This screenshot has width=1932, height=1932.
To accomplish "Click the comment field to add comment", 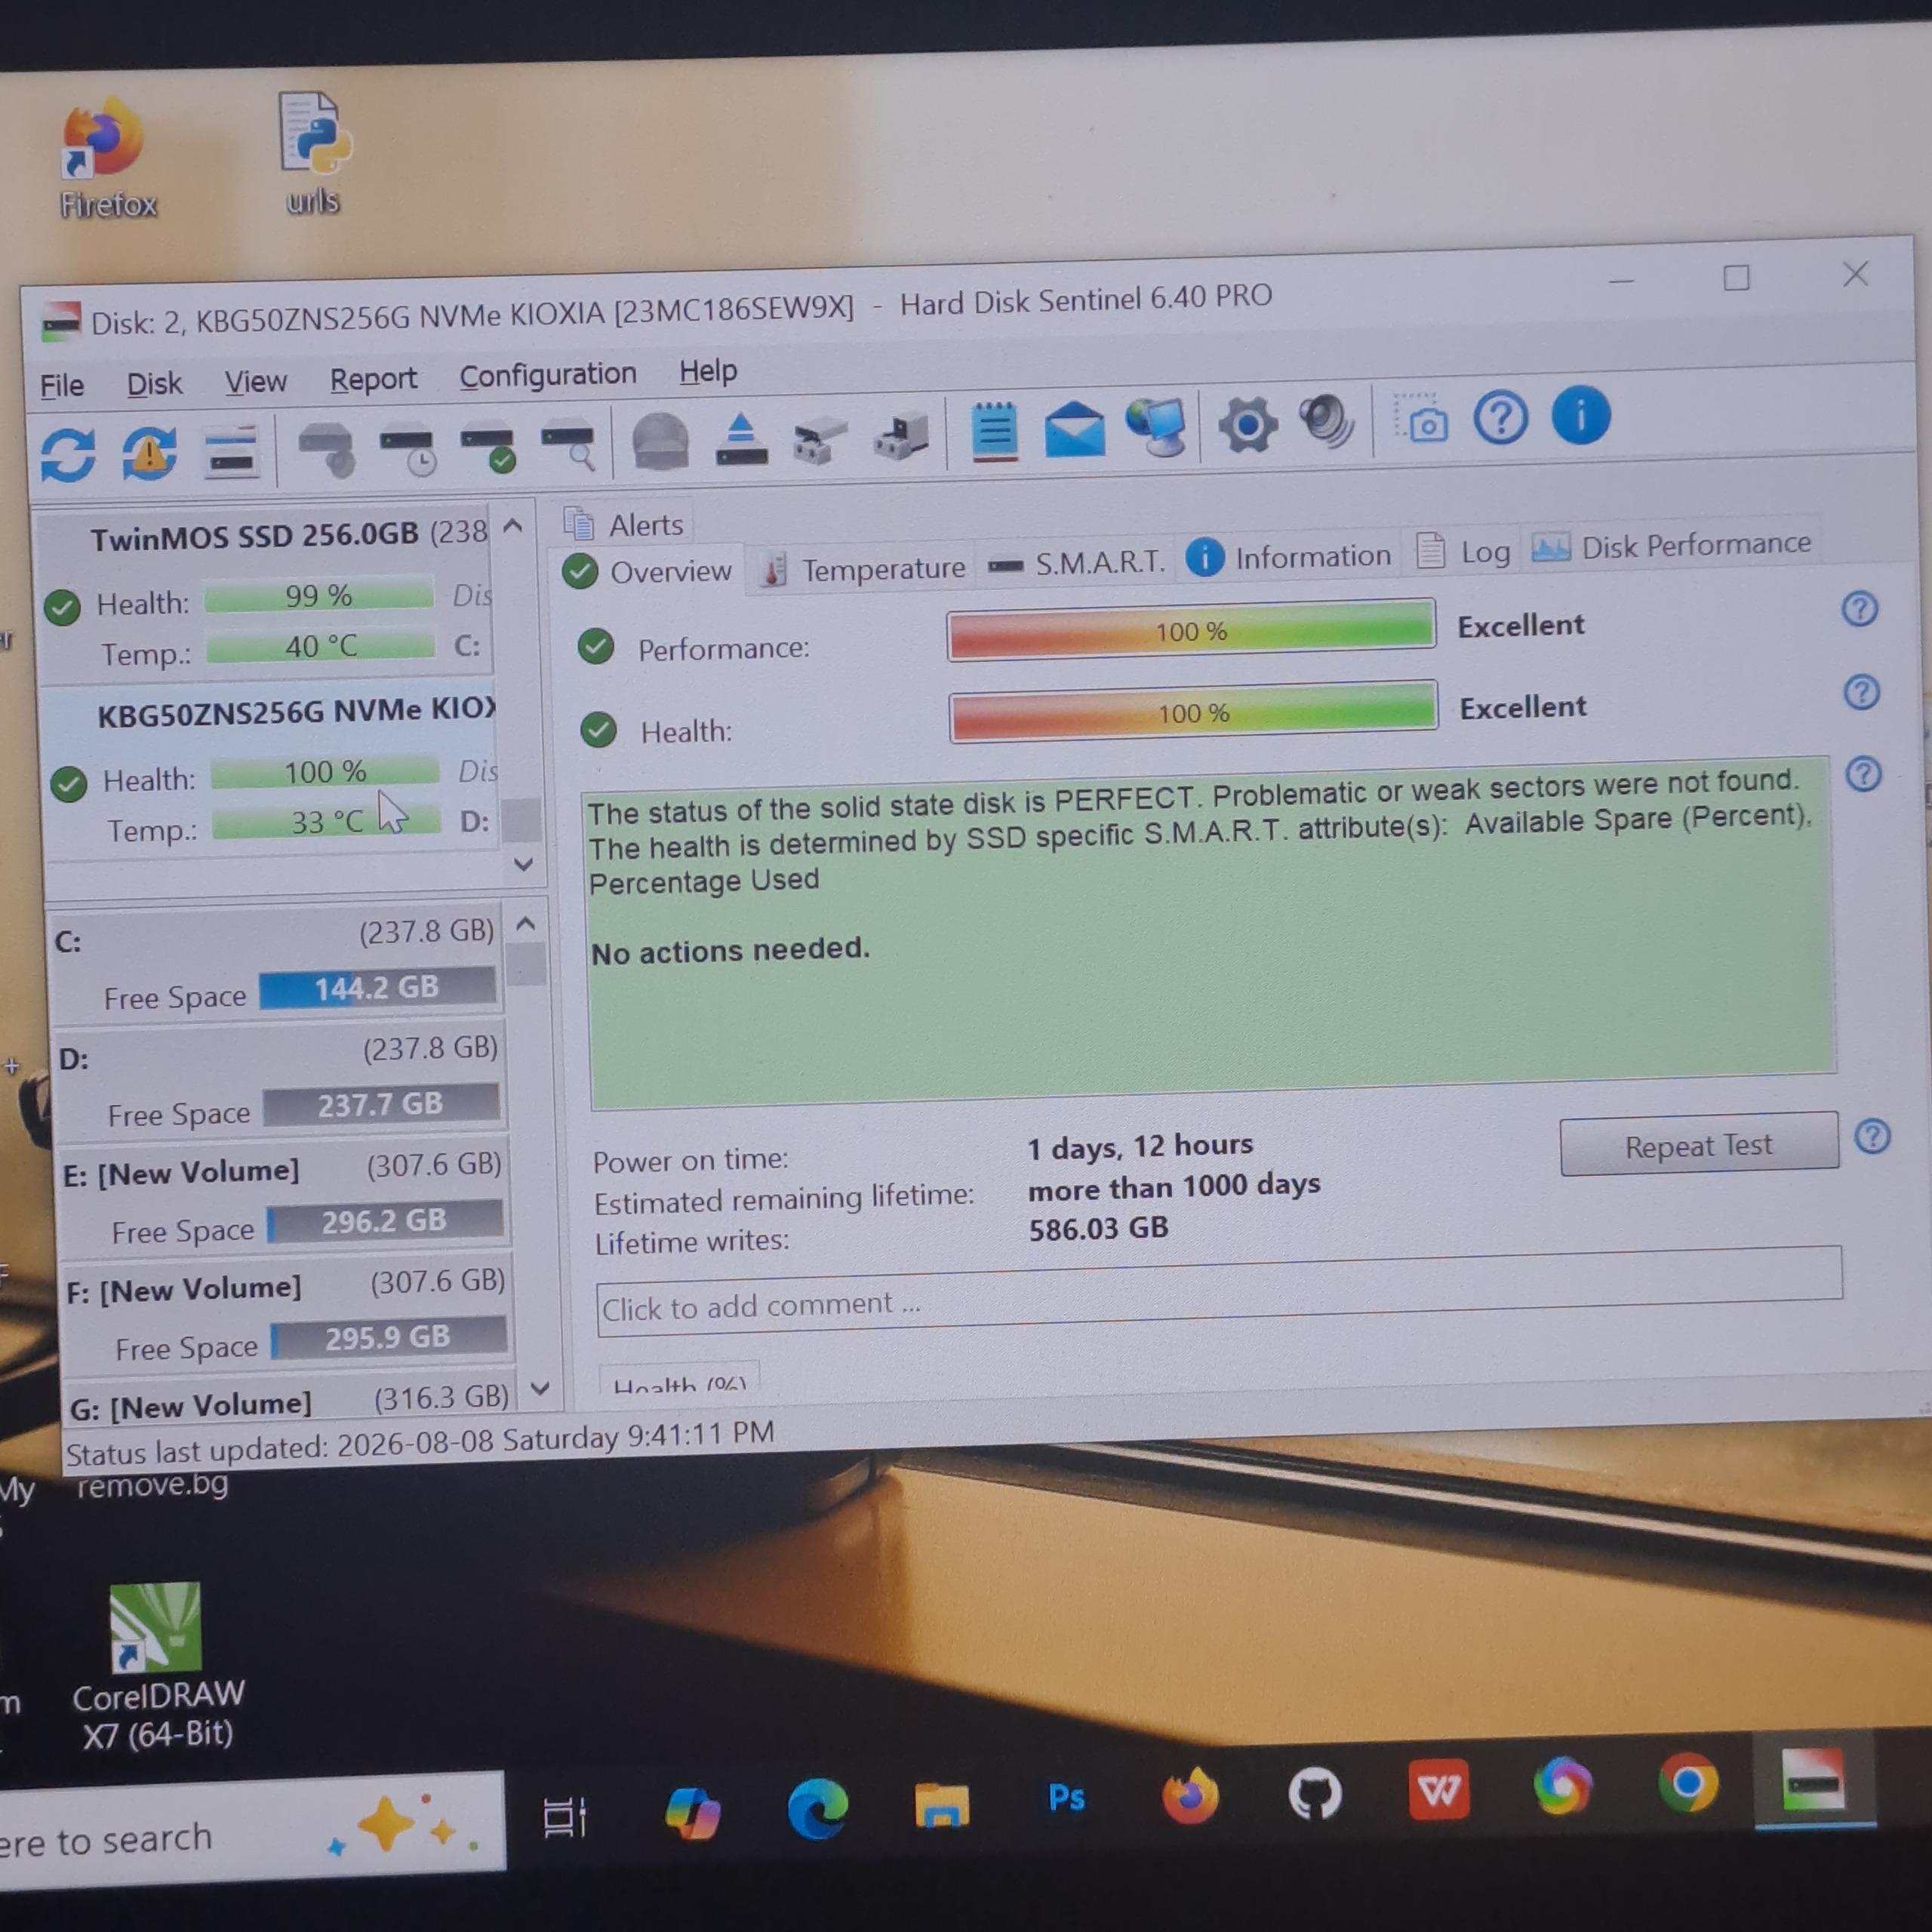I will click(x=1219, y=1290).
